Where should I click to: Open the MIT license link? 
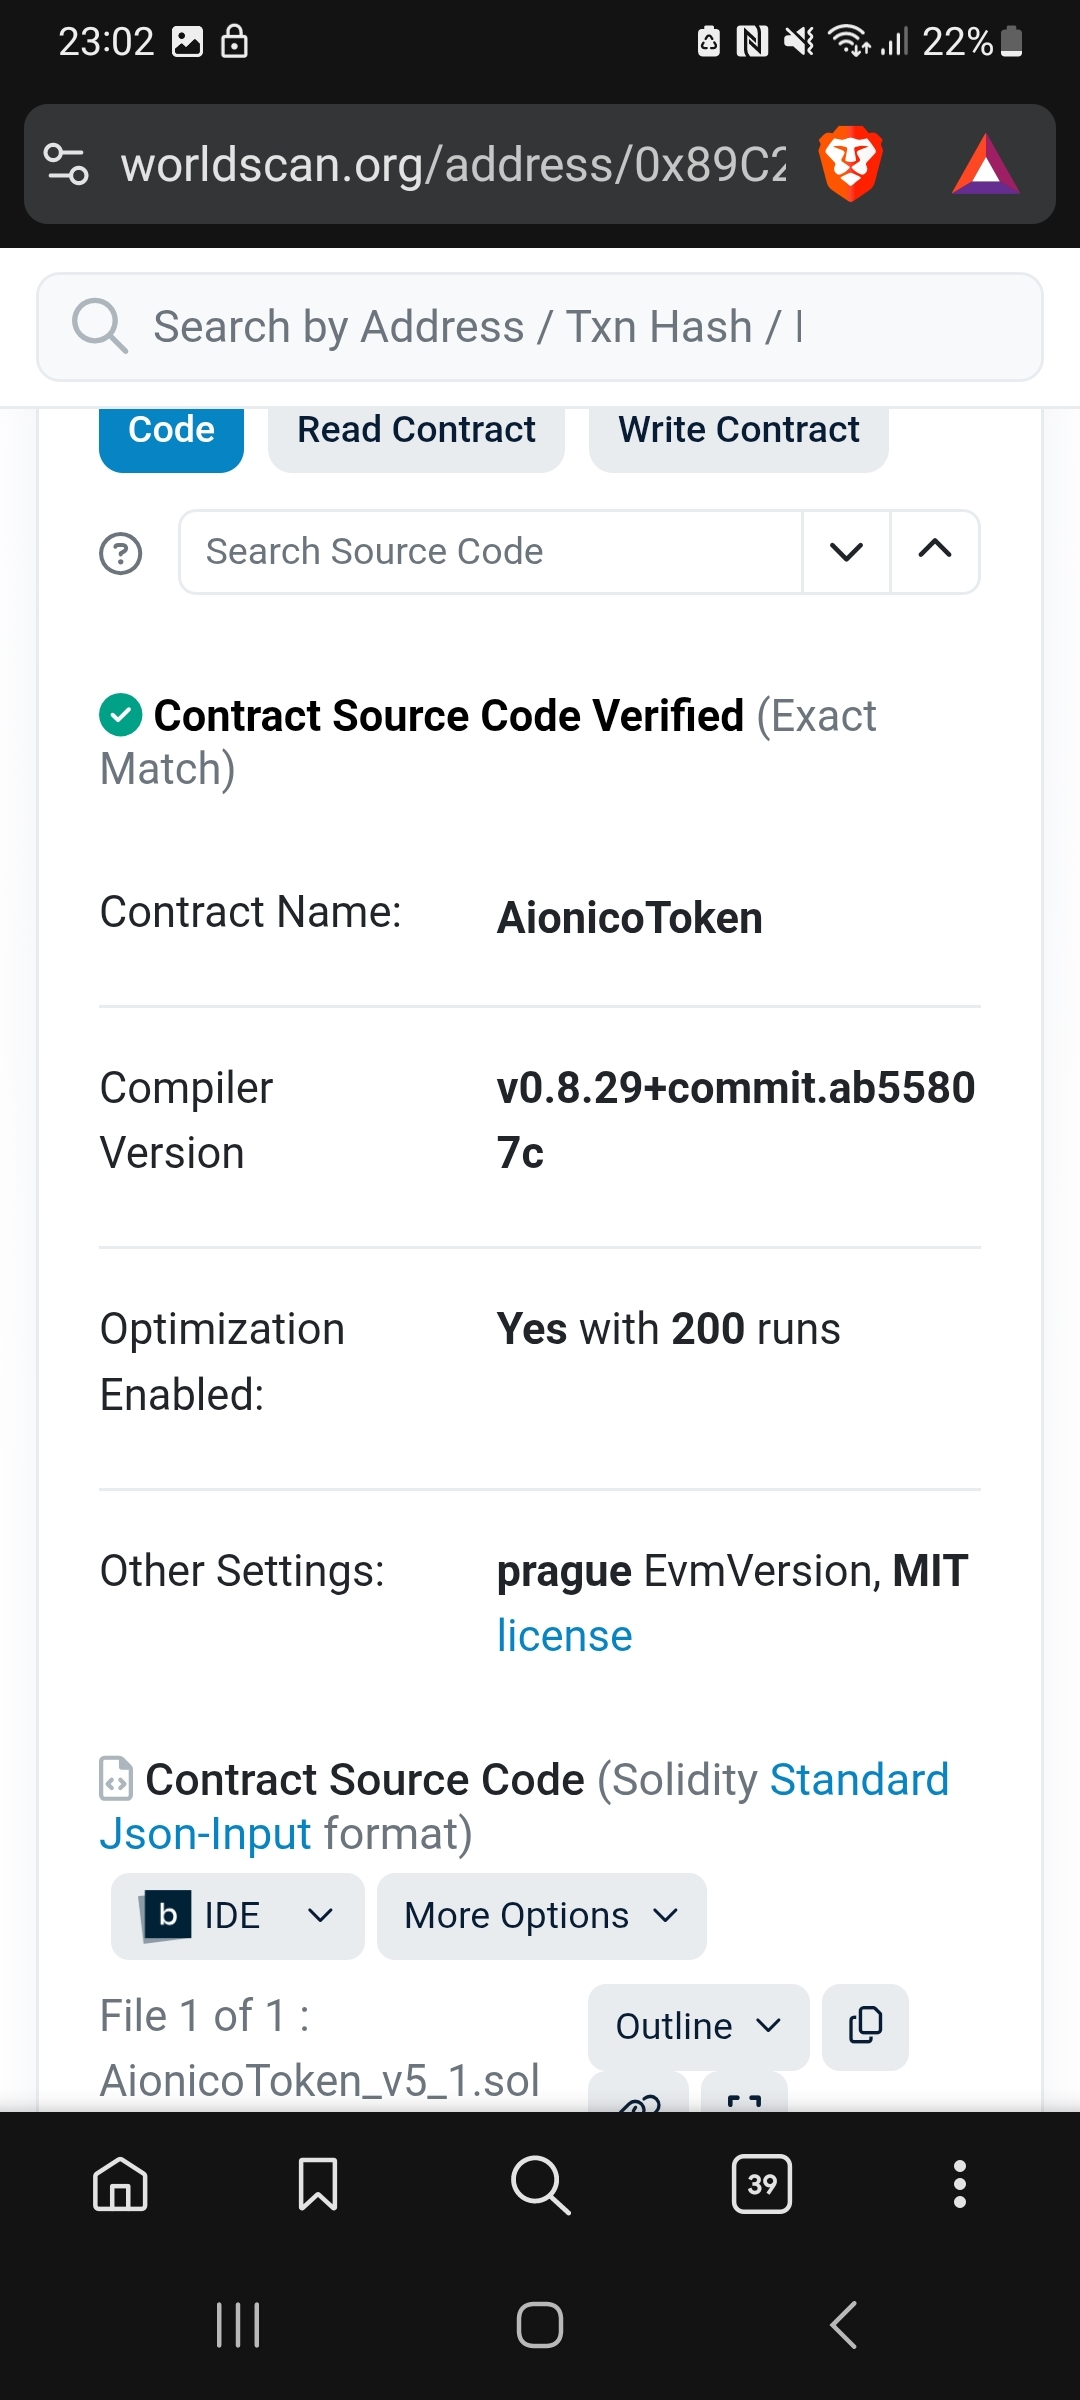(565, 1637)
